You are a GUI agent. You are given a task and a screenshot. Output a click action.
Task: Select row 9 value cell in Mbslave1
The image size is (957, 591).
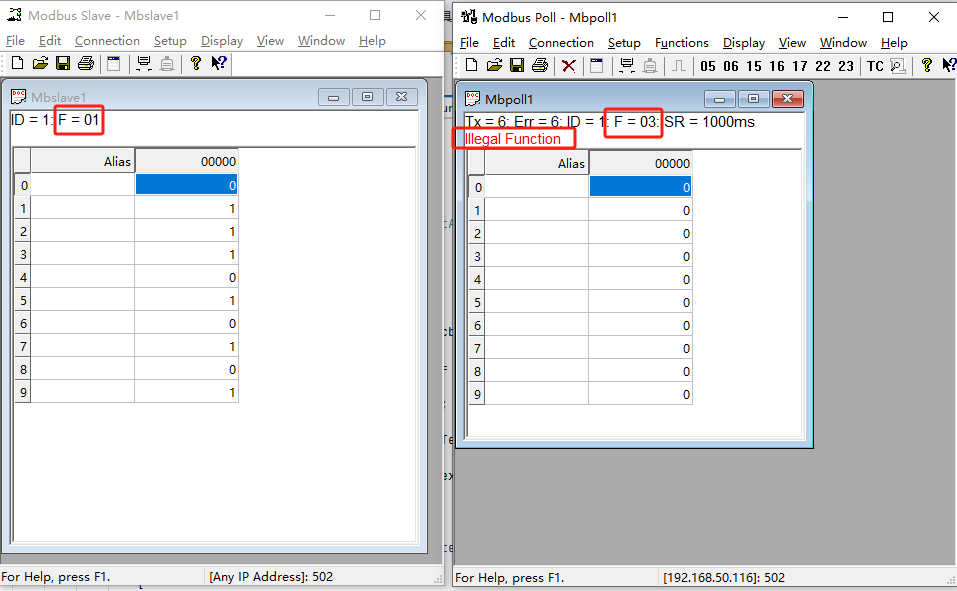[186, 392]
